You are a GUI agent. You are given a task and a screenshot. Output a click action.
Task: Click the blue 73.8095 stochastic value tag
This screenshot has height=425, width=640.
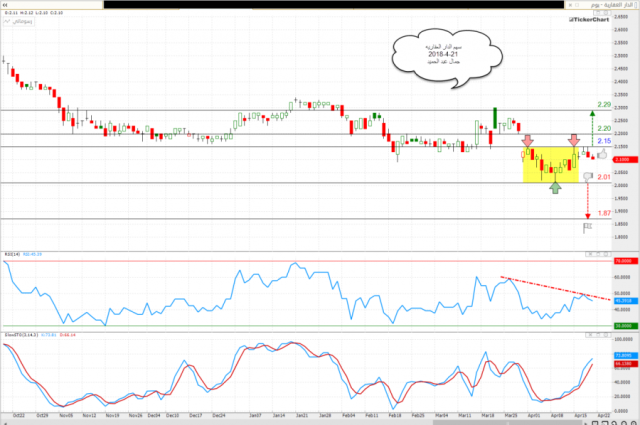[626, 356]
